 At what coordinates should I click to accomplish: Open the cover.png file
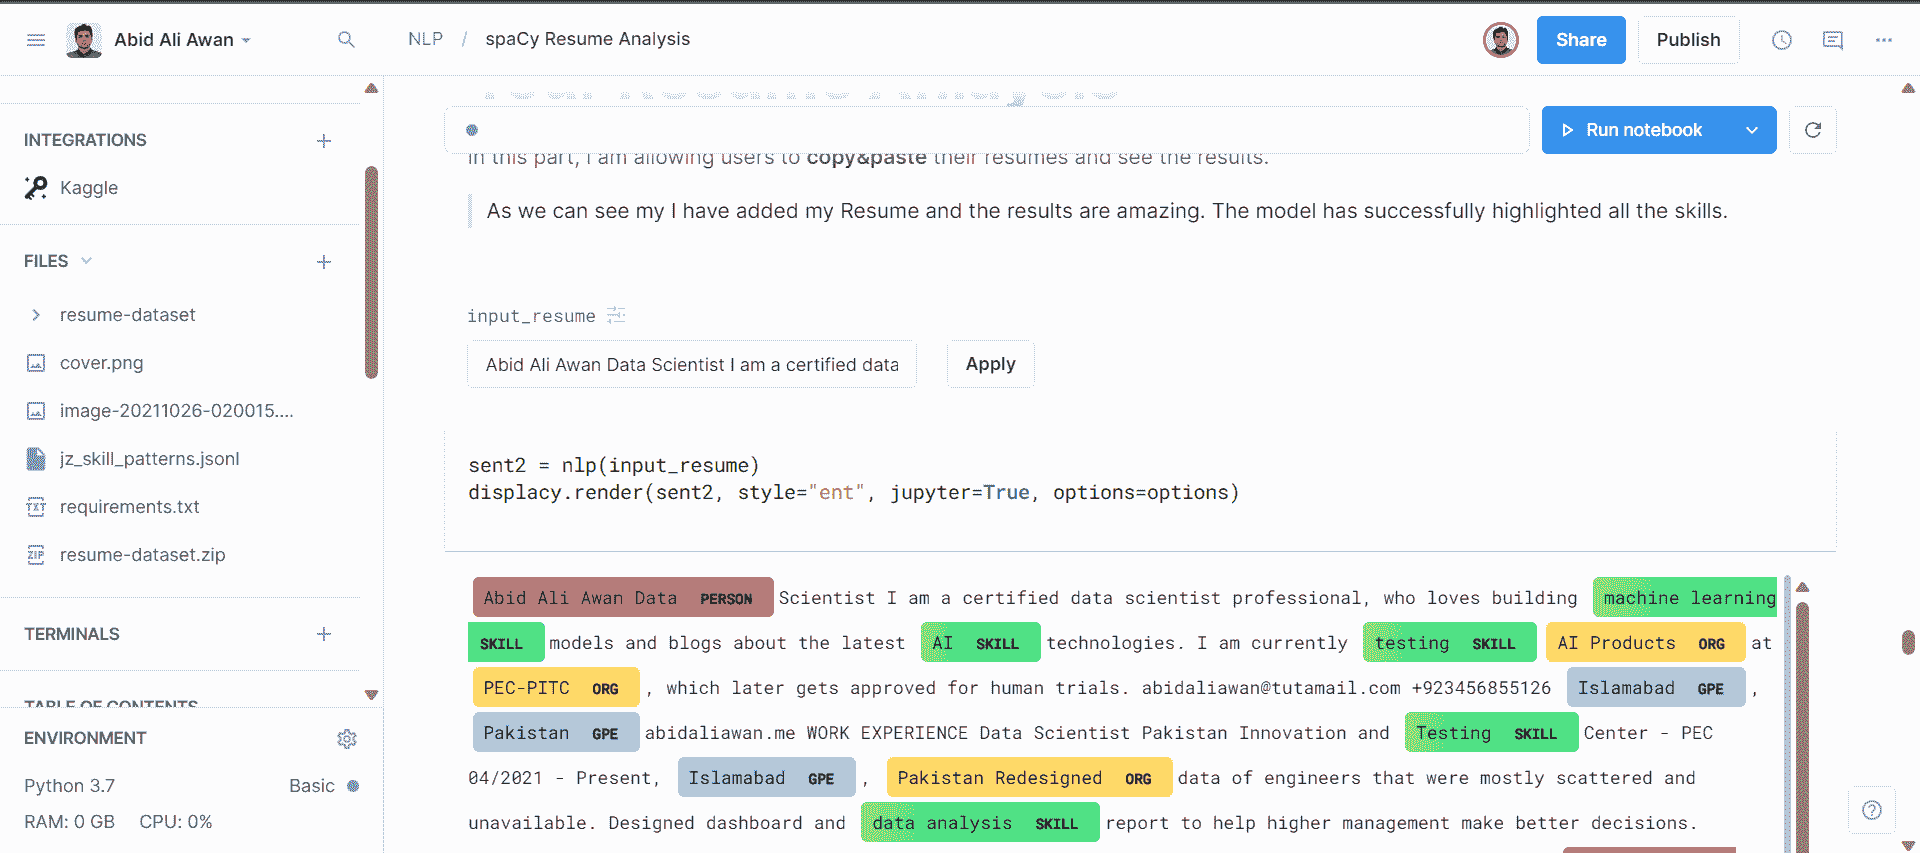[x=101, y=363]
